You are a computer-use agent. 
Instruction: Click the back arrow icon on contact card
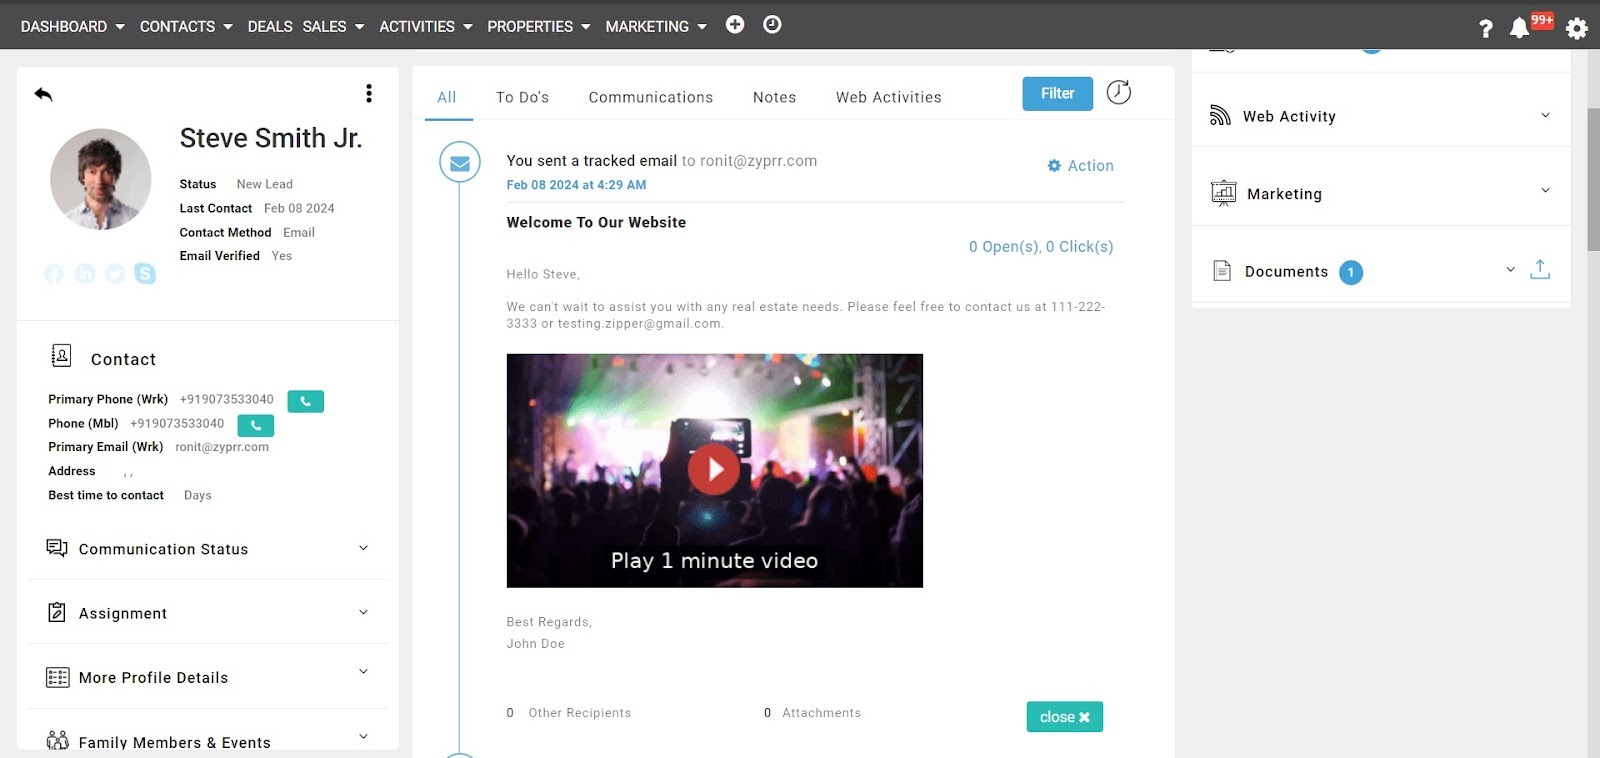[43, 94]
